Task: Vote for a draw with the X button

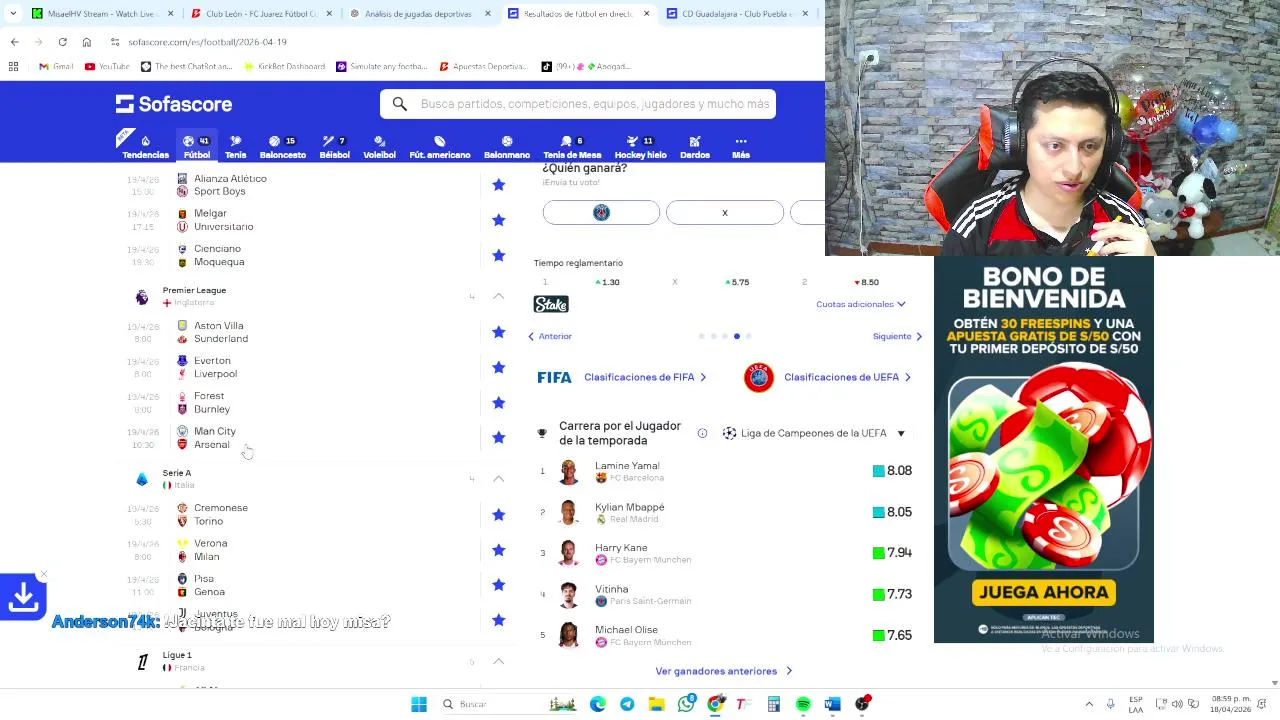Action: pyautogui.click(x=725, y=212)
